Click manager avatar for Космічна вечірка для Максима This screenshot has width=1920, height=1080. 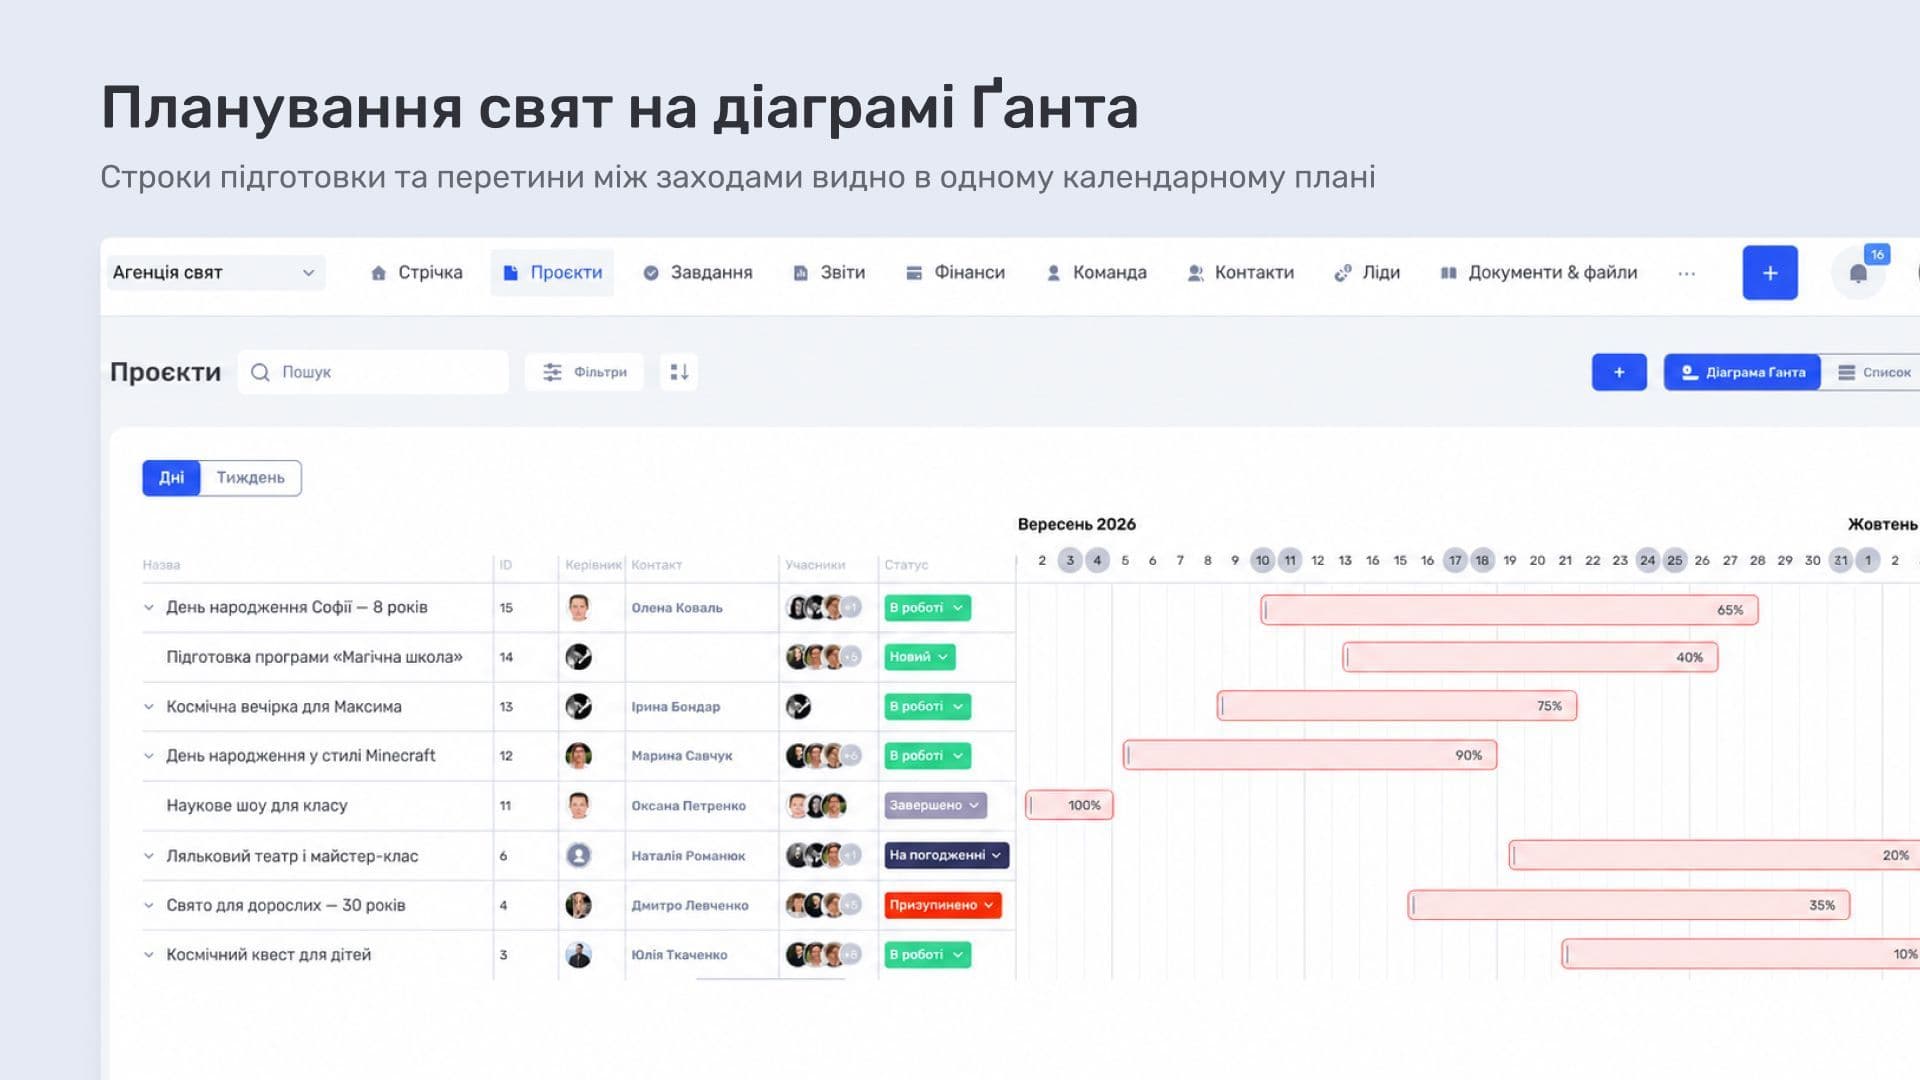tap(578, 706)
